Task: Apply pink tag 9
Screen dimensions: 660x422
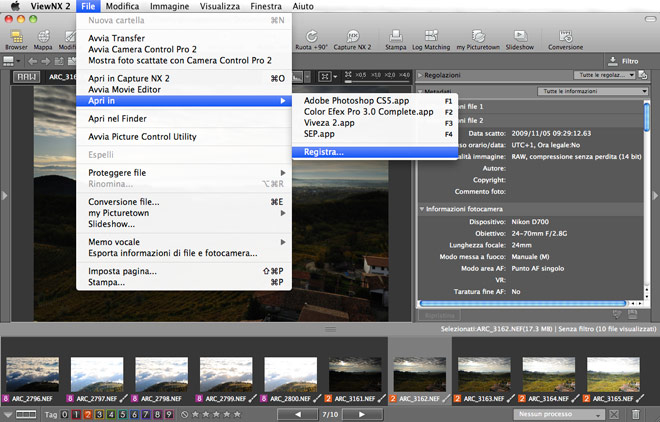Action: [x=169, y=414]
